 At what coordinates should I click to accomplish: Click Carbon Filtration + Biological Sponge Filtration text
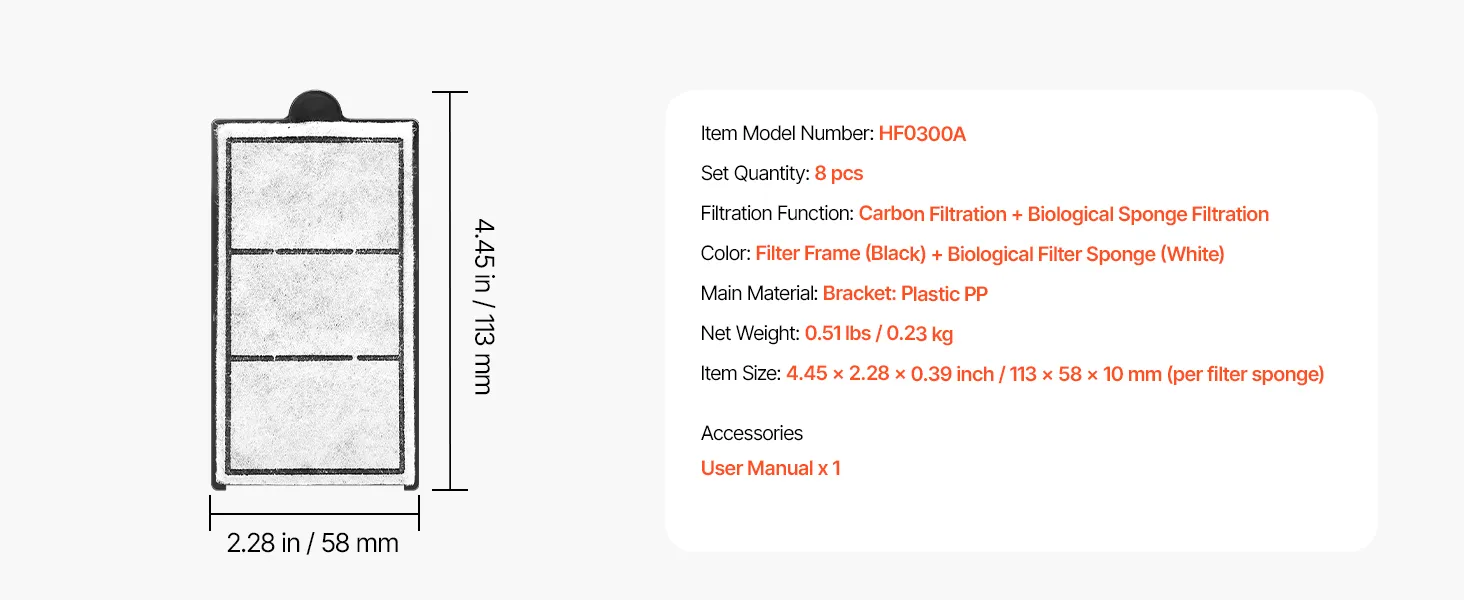1063,214
